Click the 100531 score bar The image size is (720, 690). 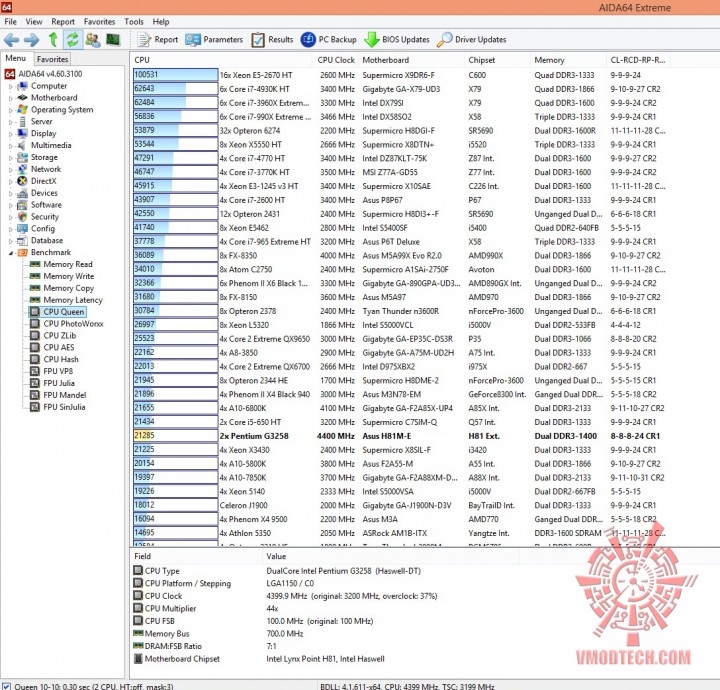(175, 75)
